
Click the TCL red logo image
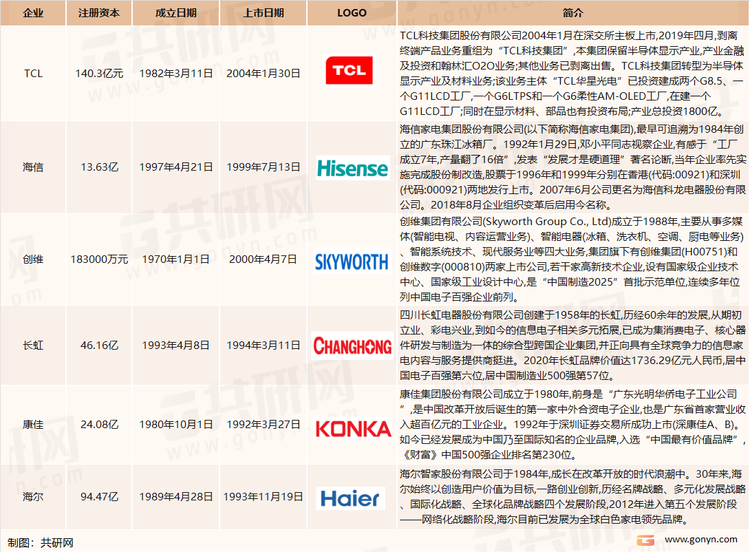[349, 70]
